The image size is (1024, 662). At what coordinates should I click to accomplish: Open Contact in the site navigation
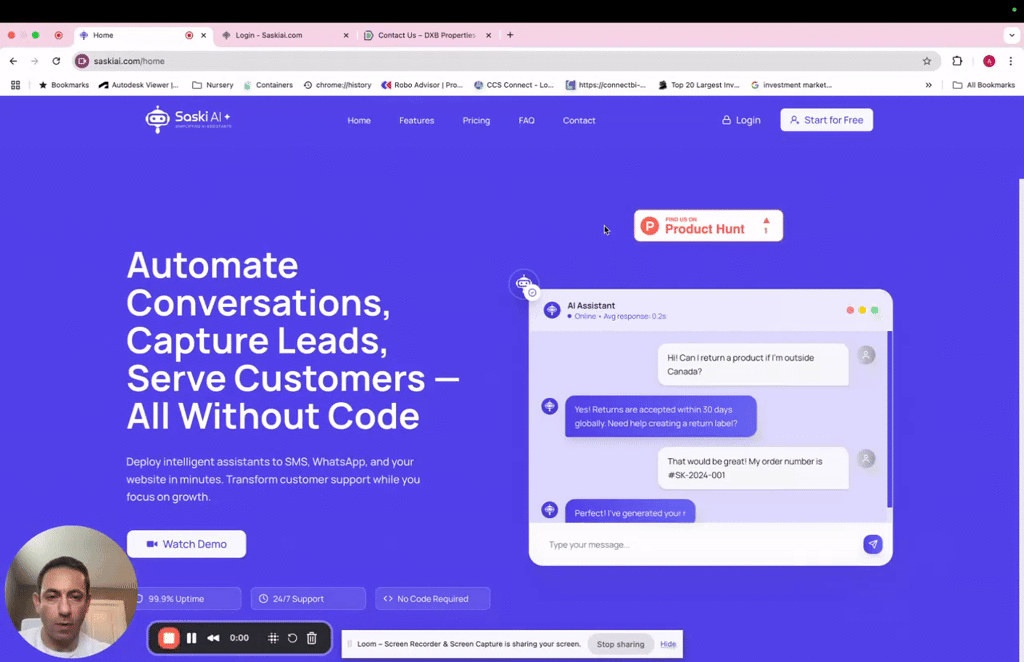pos(579,120)
